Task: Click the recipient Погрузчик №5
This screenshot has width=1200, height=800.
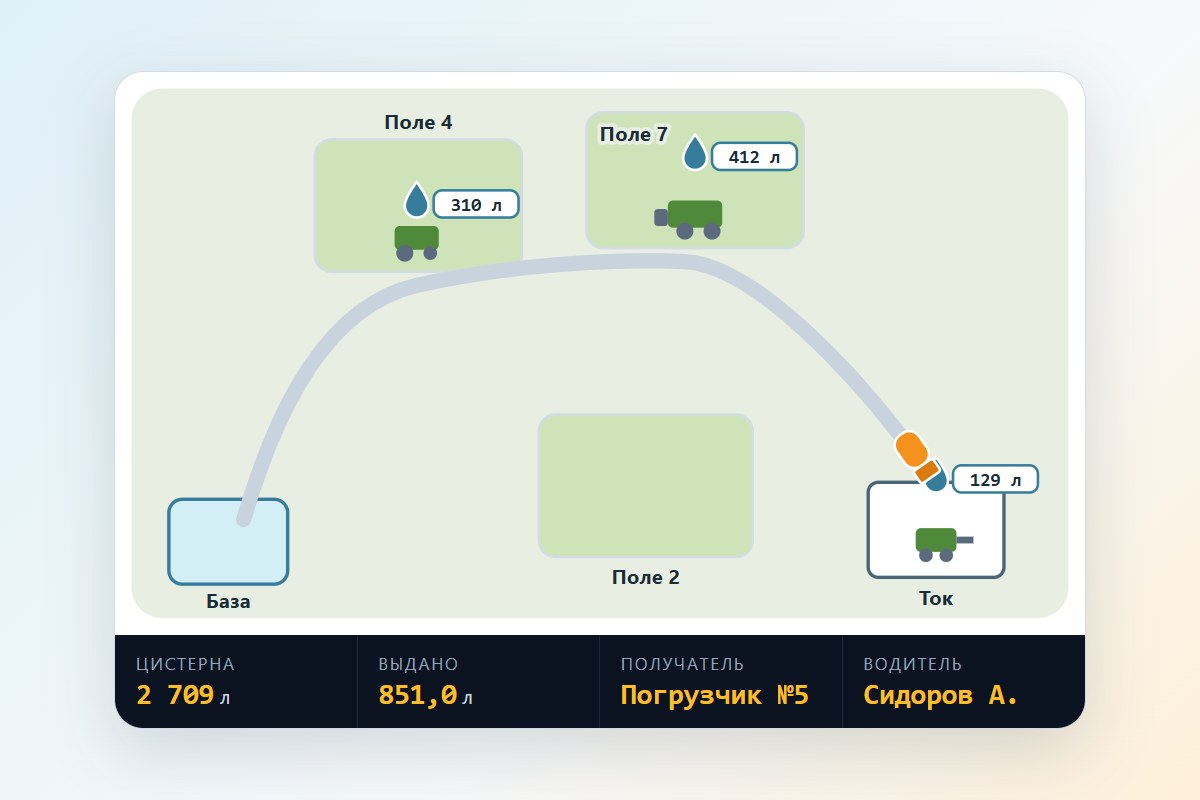Action: pos(714,695)
